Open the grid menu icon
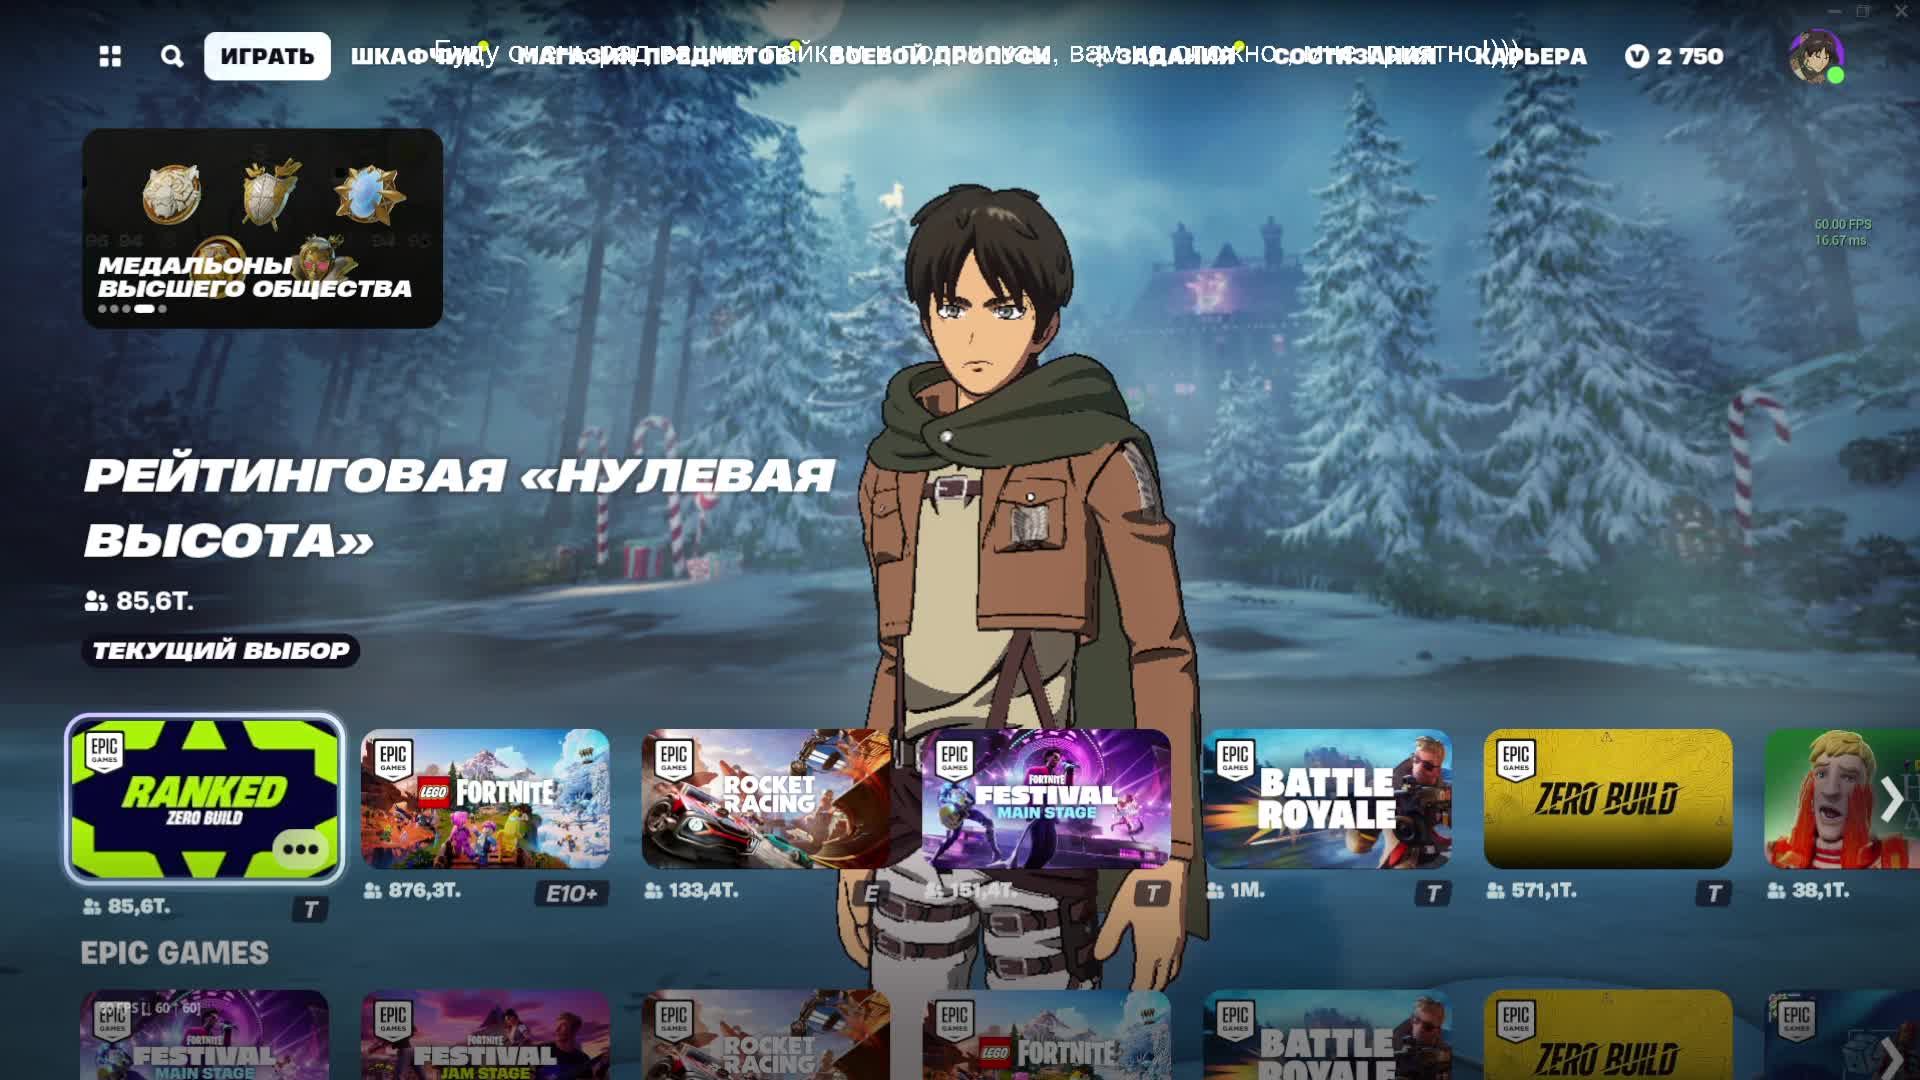The width and height of the screenshot is (1920, 1080). click(x=110, y=56)
